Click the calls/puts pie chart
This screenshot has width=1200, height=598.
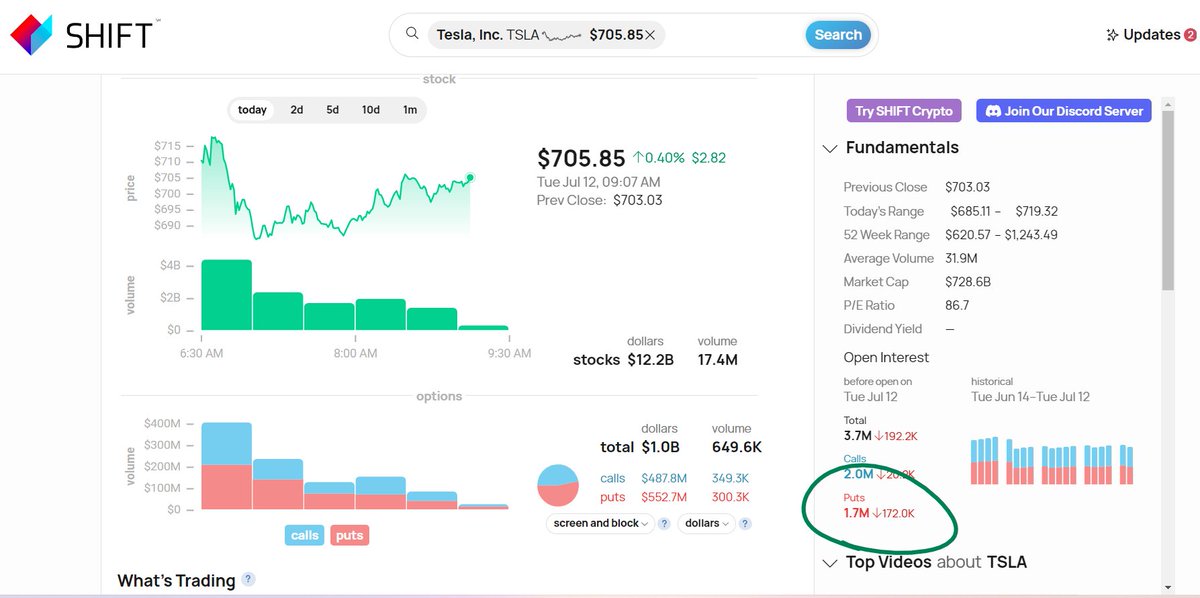(x=558, y=486)
